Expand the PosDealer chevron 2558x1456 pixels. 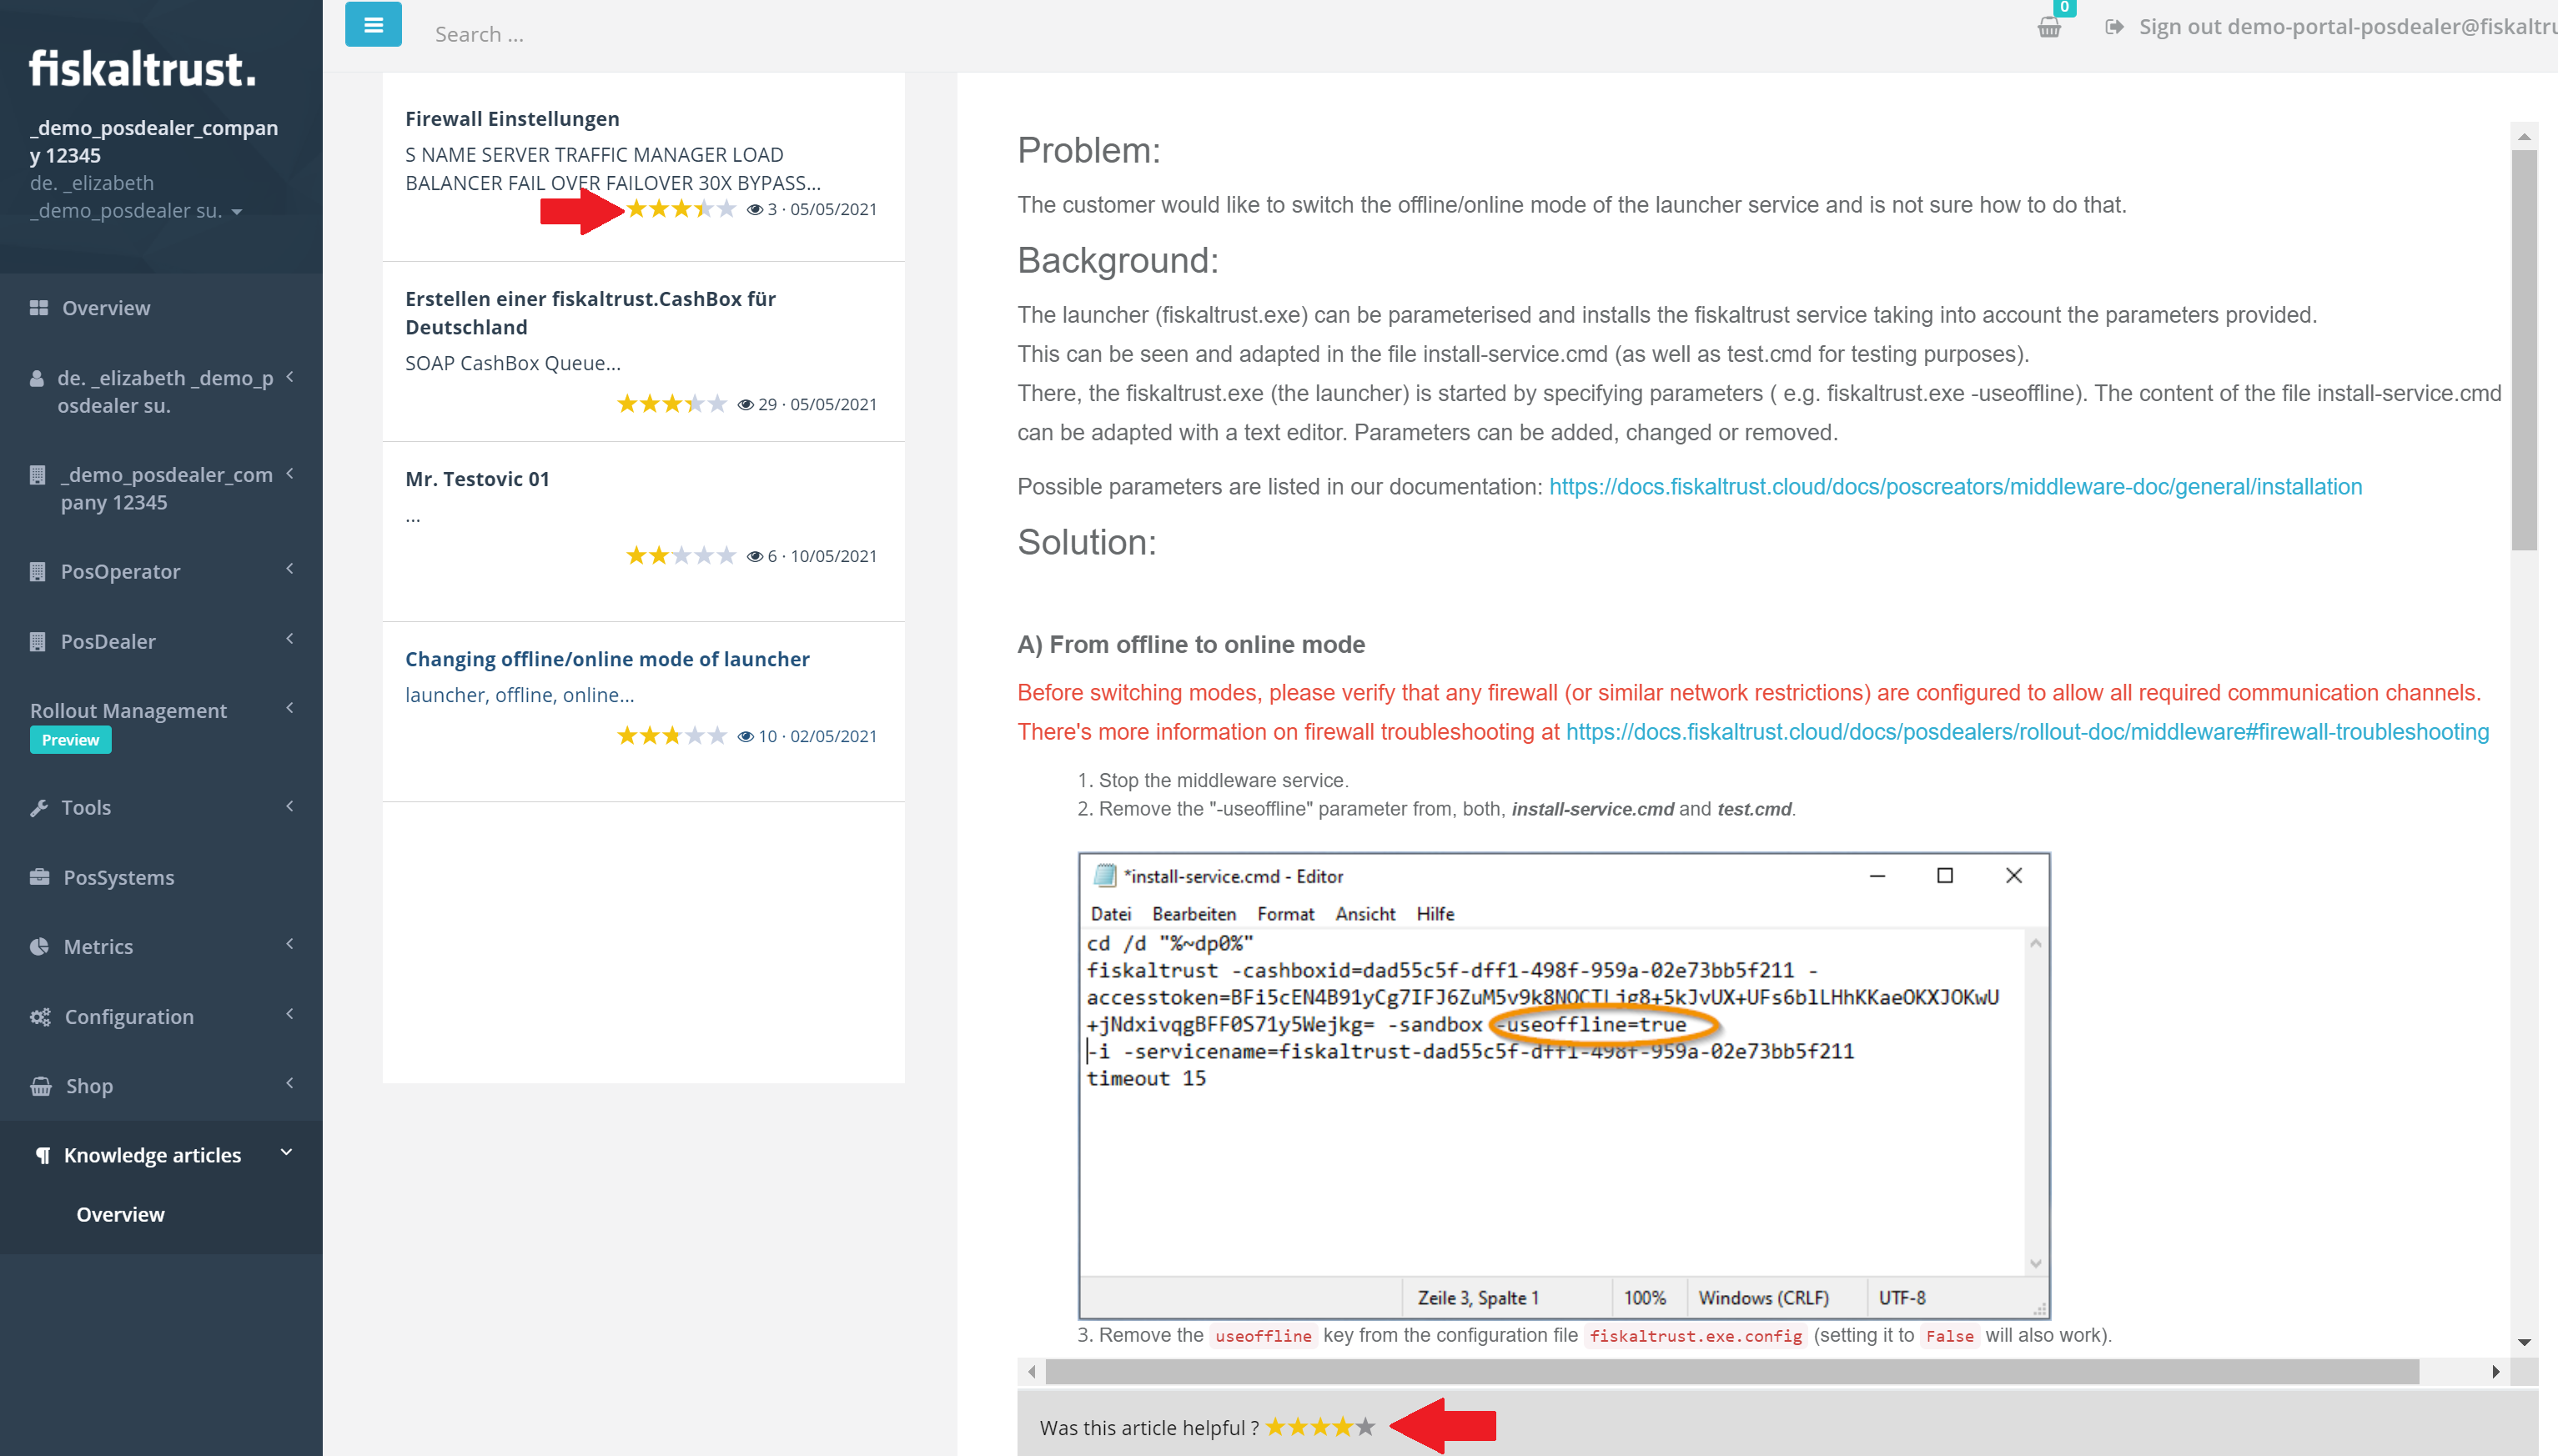(x=290, y=639)
